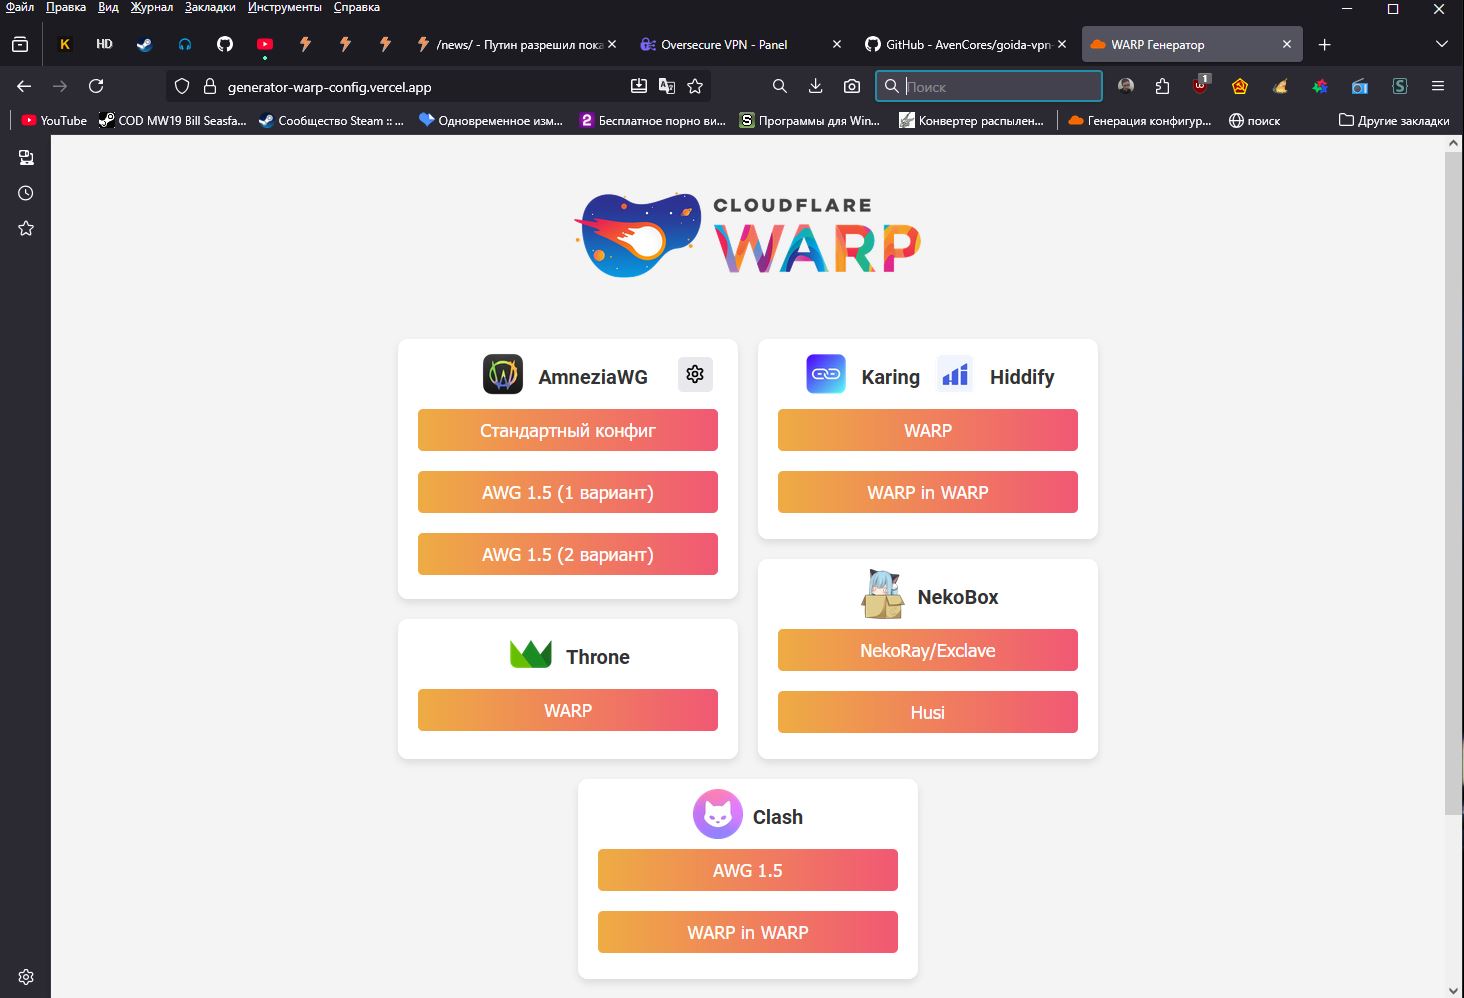Expand the Другие закладки folder
Image resolution: width=1464 pixels, height=998 pixels.
[x=1394, y=120]
